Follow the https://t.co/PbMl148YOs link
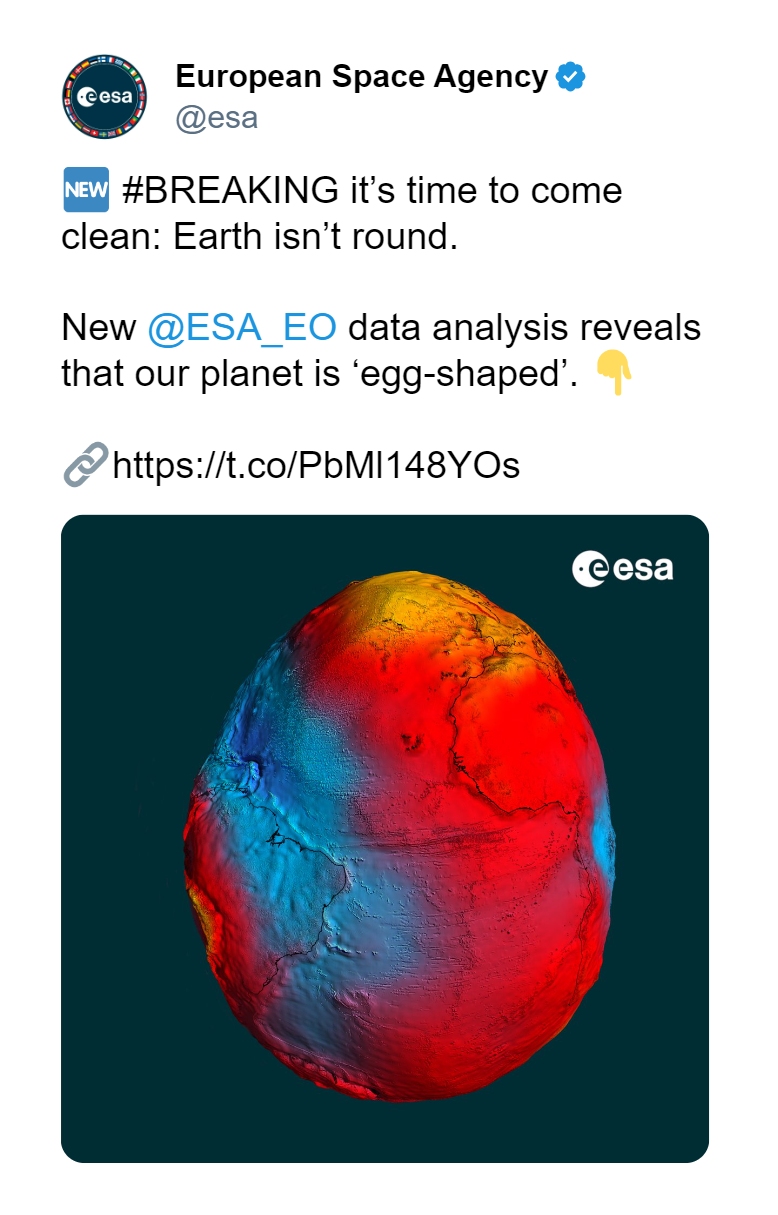 316,465
